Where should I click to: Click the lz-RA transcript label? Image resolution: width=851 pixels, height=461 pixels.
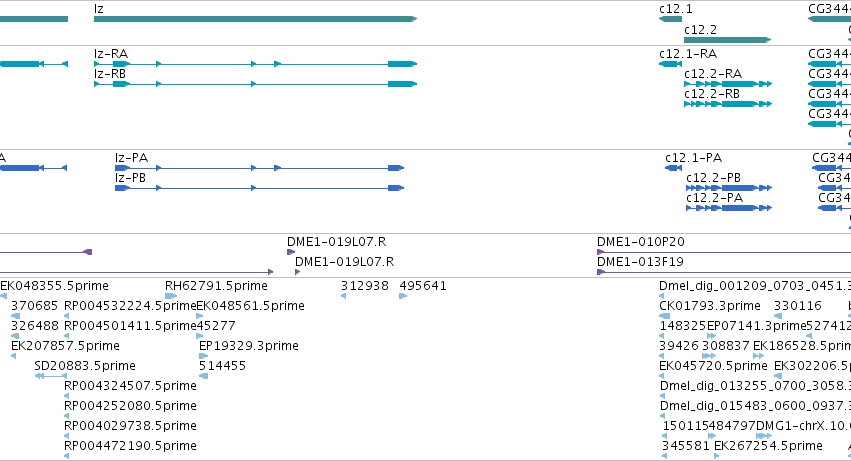coord(111,54)
